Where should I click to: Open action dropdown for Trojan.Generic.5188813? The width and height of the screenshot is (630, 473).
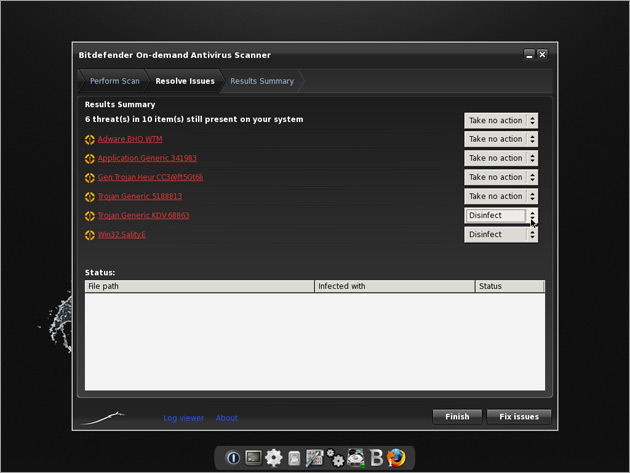point(501,196)
